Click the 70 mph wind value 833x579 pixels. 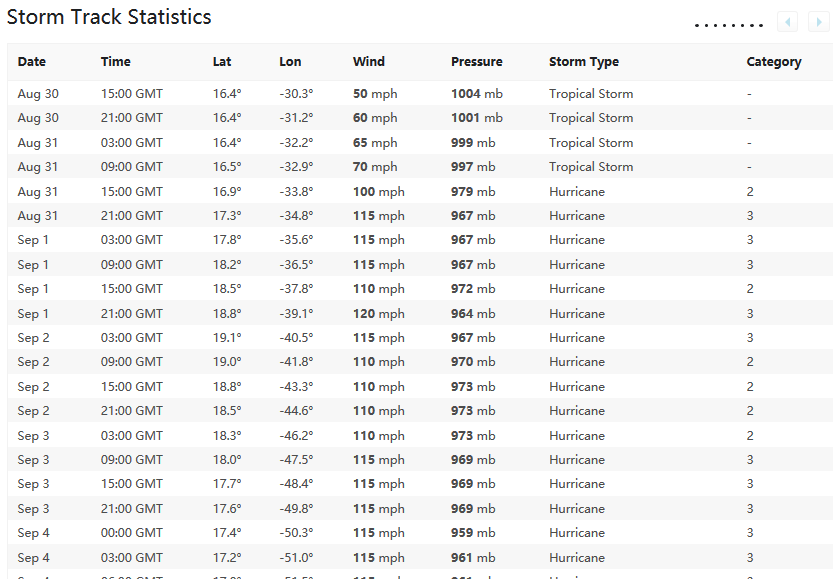pos(375,167)
